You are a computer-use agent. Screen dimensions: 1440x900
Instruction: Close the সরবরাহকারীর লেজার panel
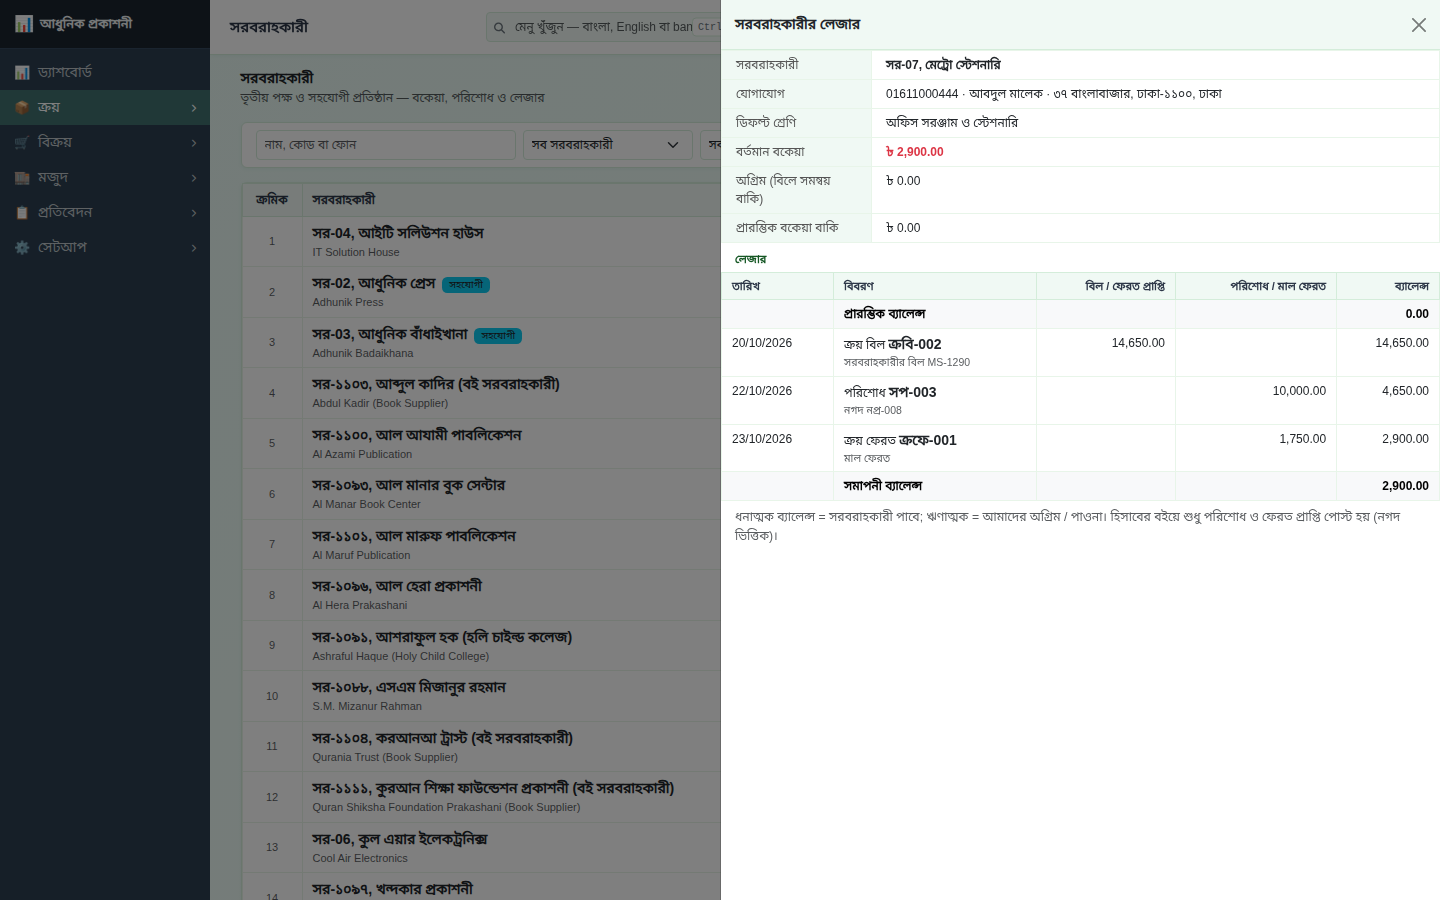1418,25
